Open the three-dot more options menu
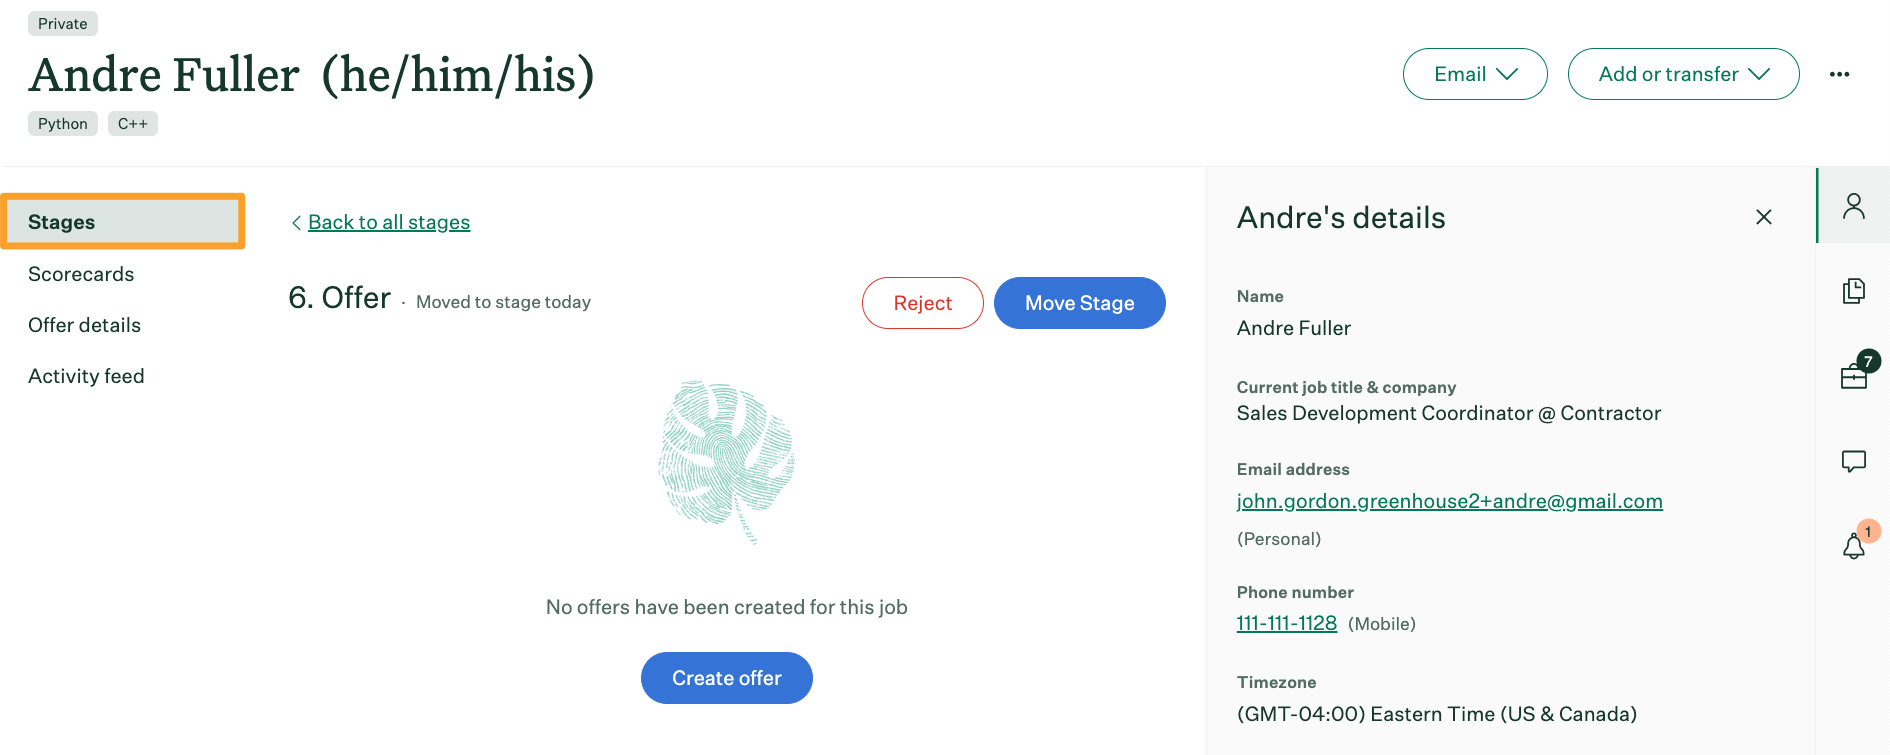This screenshot has width=1890, height=755. 1839,74
